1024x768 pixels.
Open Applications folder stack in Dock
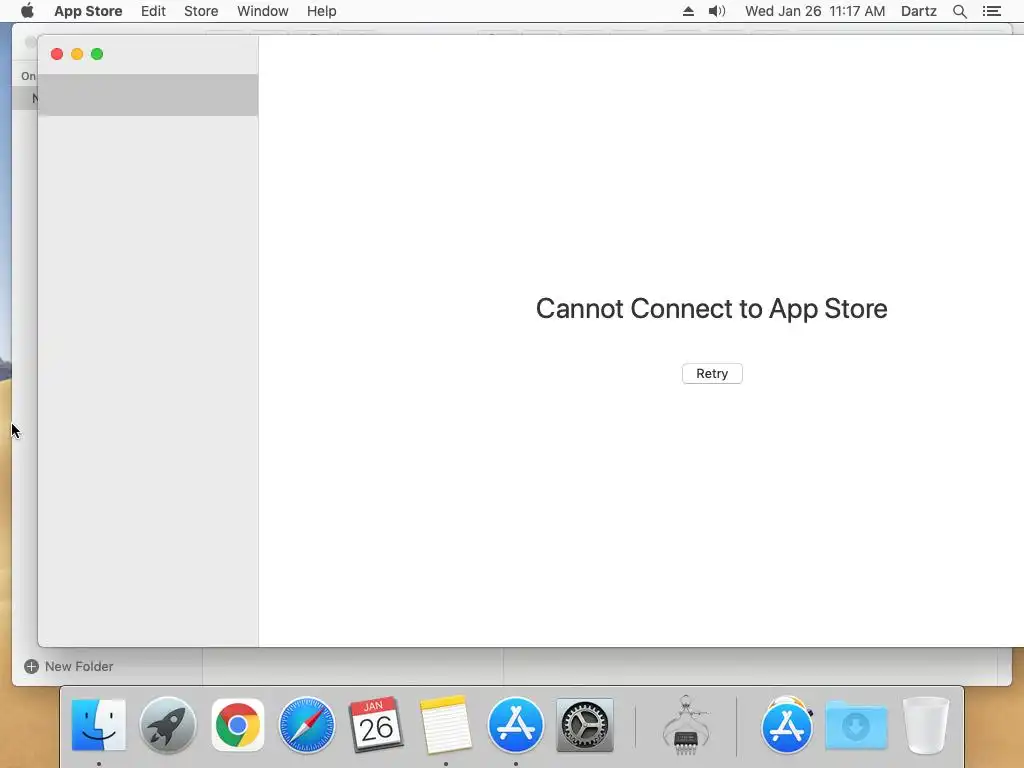click(787, 725)
